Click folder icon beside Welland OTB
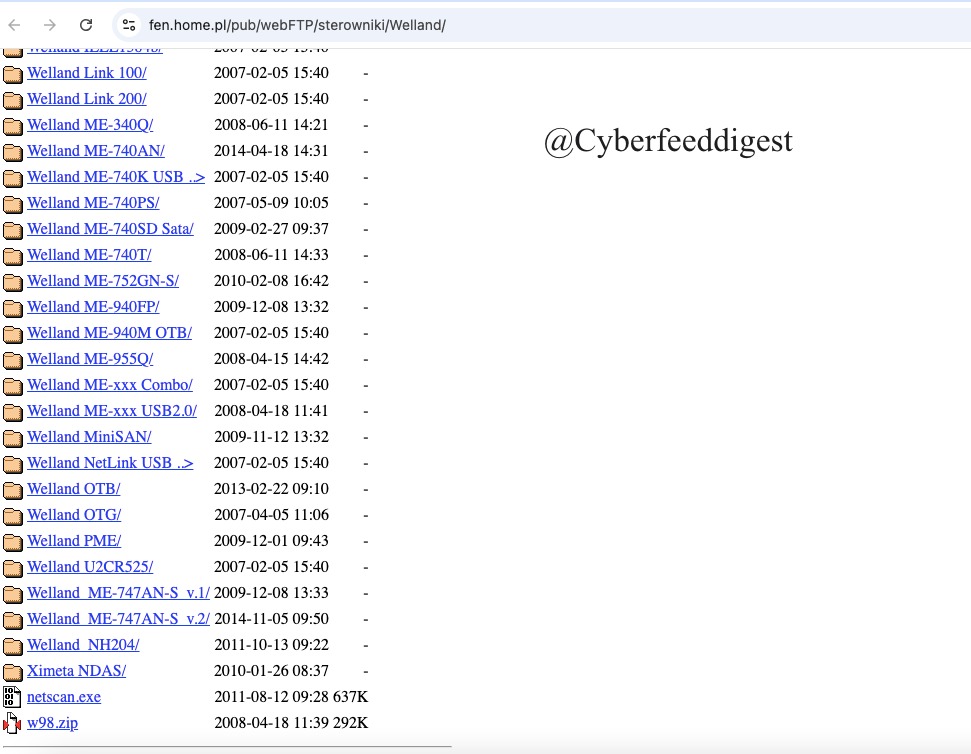971x754 pixels. click(x=12, y=490)
